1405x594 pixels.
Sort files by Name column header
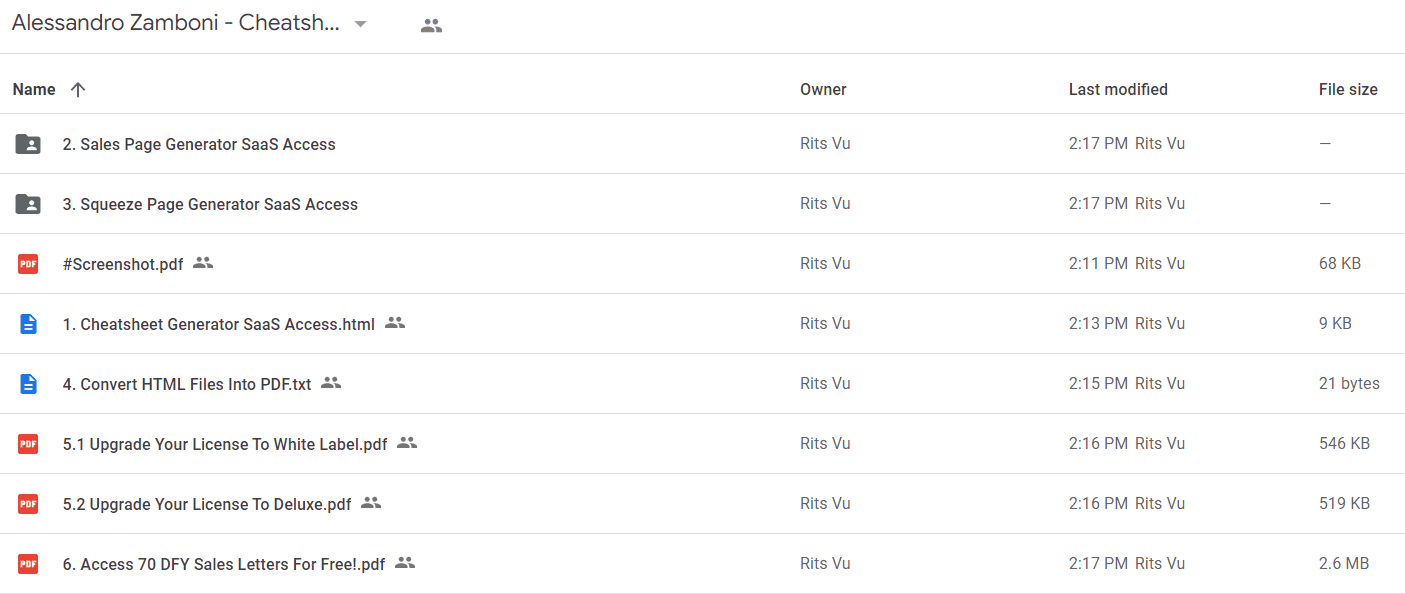[x=34, y=89]
